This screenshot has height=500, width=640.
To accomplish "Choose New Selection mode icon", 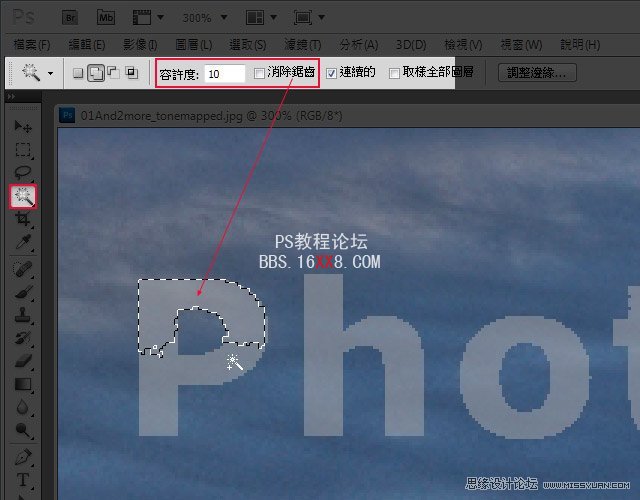I will [x=78, y=73].
